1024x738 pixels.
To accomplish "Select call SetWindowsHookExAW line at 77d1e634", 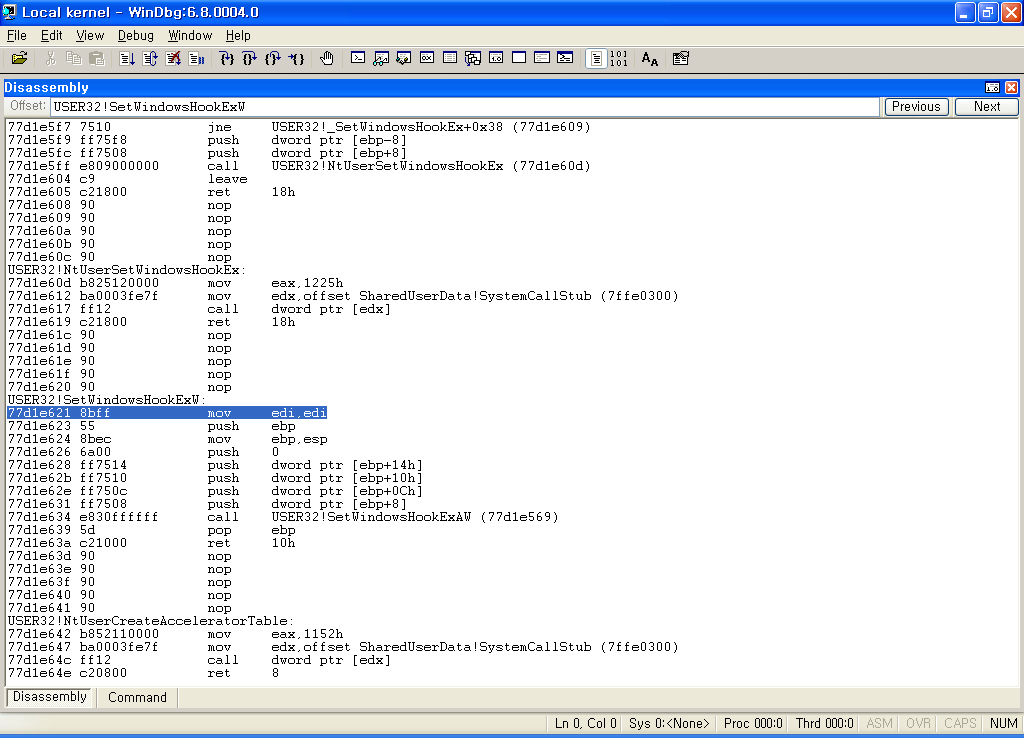I will point(283,517).
